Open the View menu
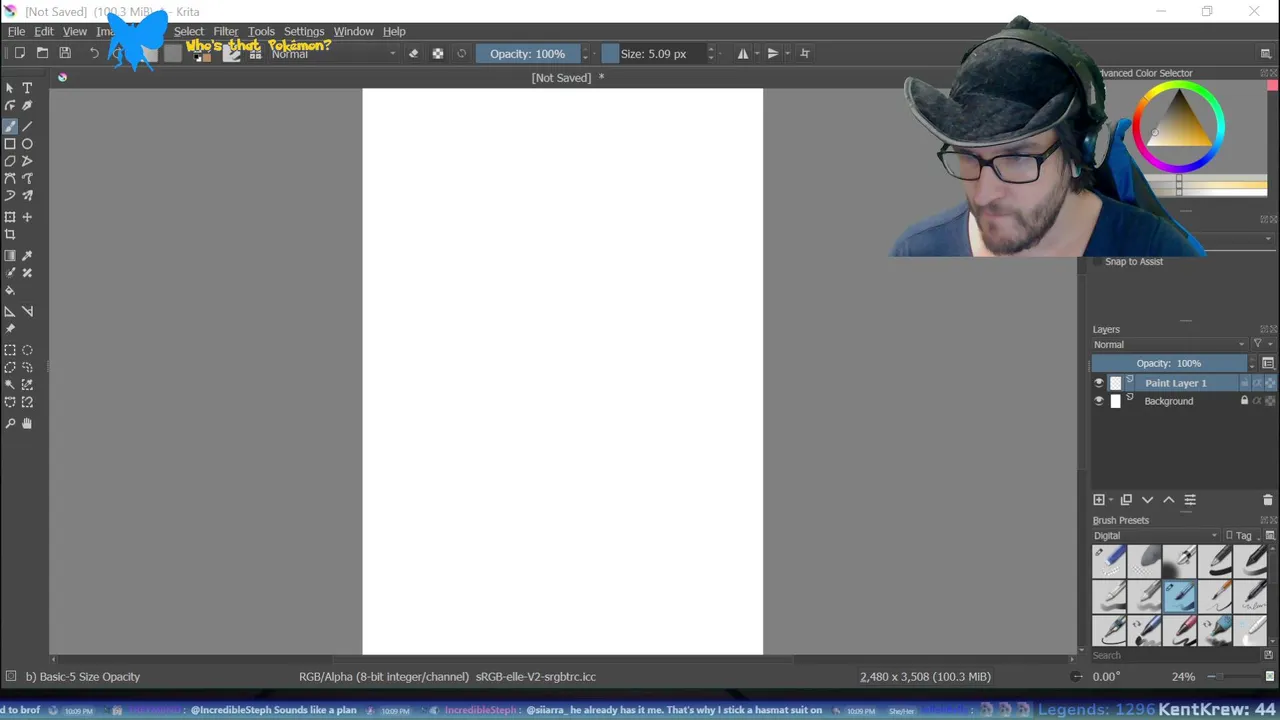Image resolution: width=1280 pixels, height=720 pixels. tap(75, 31)
